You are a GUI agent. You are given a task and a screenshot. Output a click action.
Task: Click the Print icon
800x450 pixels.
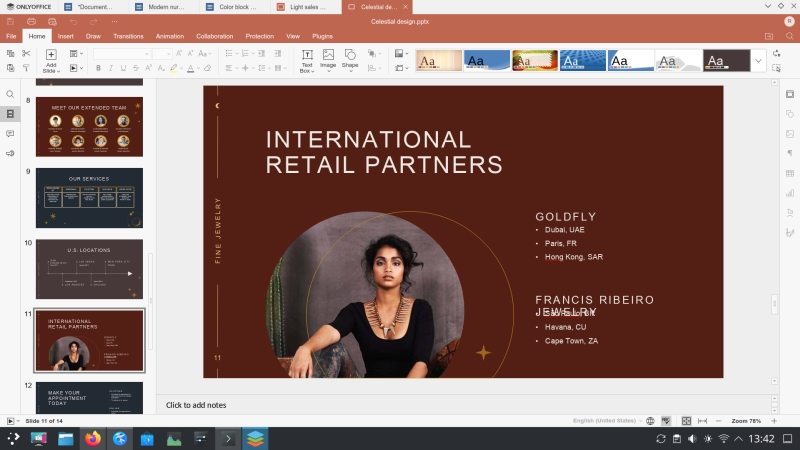click(31, 21)
